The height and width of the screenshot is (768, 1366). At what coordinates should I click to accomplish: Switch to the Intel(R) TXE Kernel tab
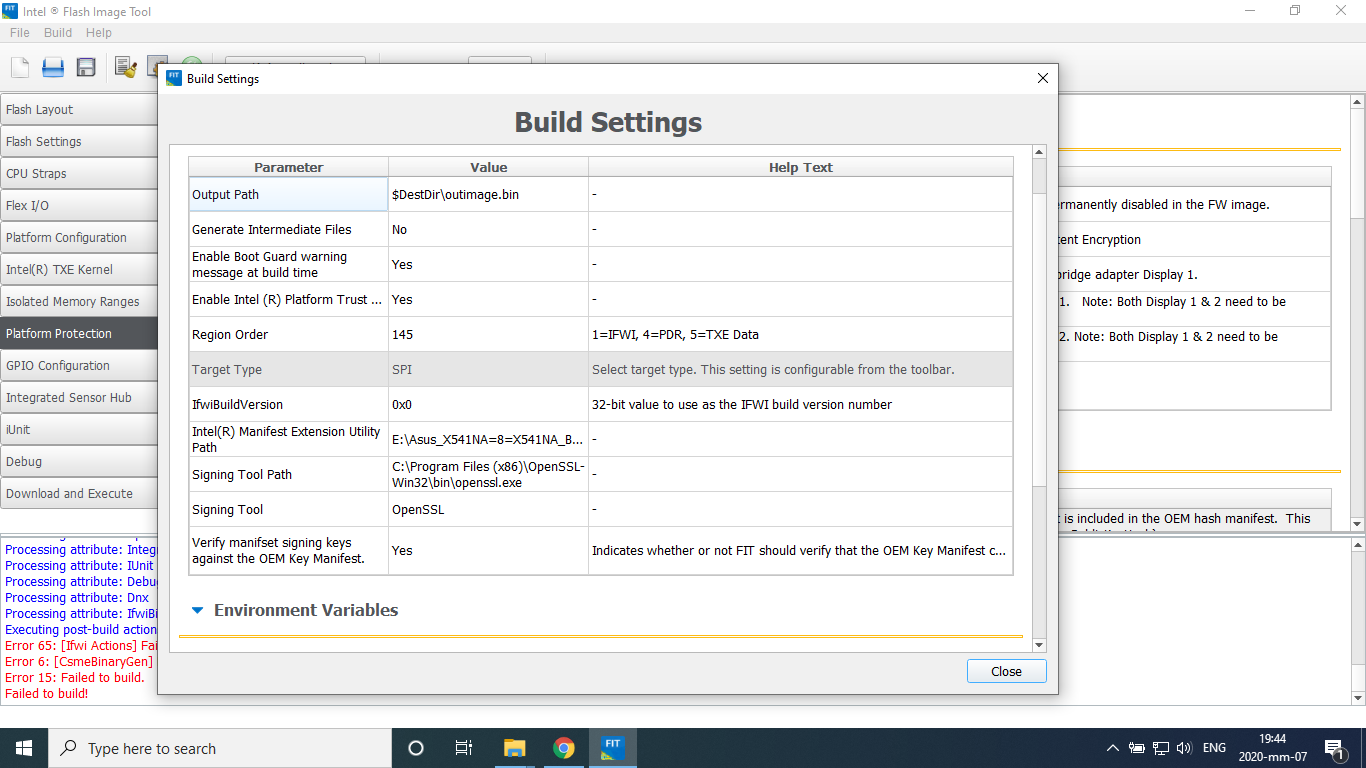pyautogui.click(x=79, y=269)
